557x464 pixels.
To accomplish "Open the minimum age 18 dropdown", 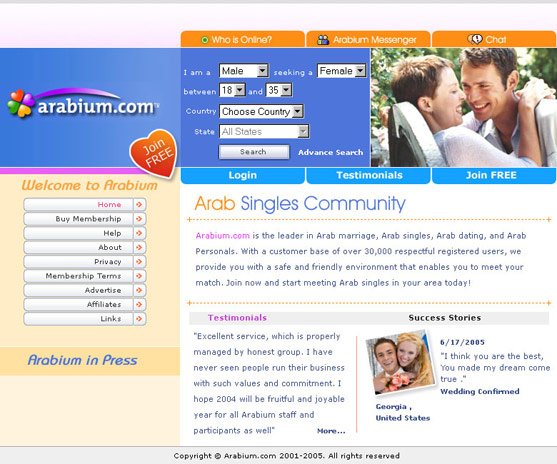I will 232,90.
